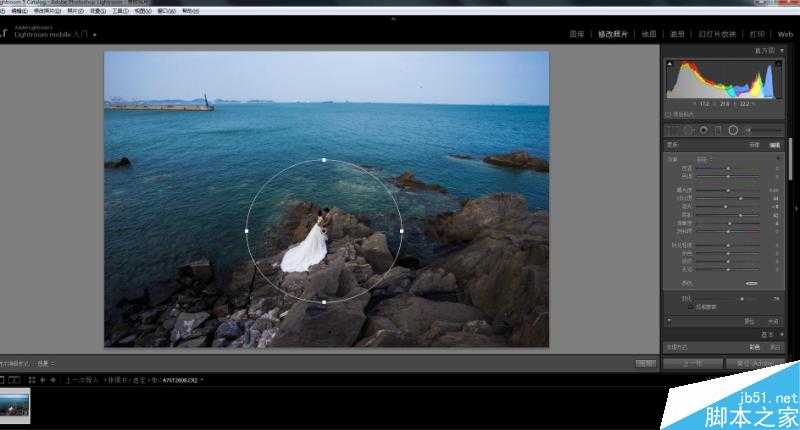Screen dimensions: 800x430
Task: Select the Red Eye Correction tool
Action: click(x=703, y=130)
